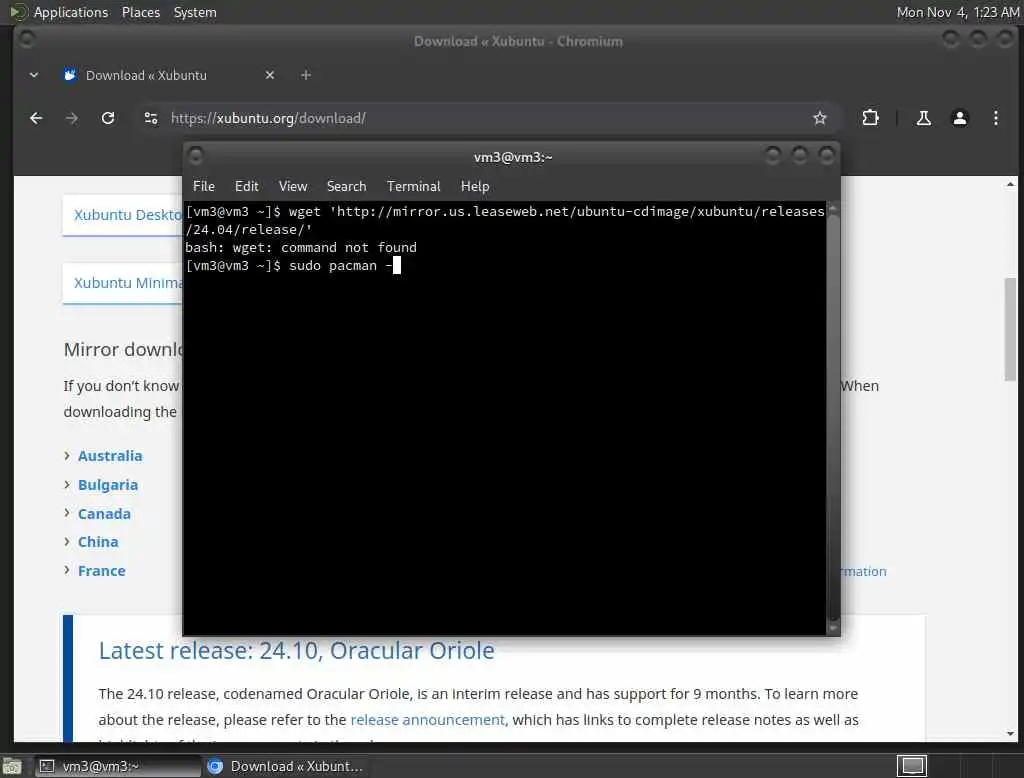Open the Xubuntu Desktop download tab
1024x778 pixels.
pos(123,215)
